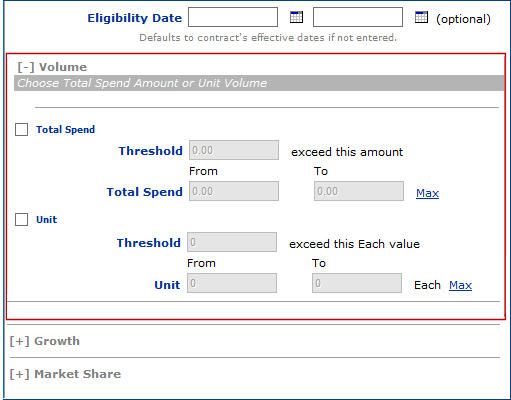Click the Volume section heading text
This screenshot has height=400, width=511.
(63, 67)
